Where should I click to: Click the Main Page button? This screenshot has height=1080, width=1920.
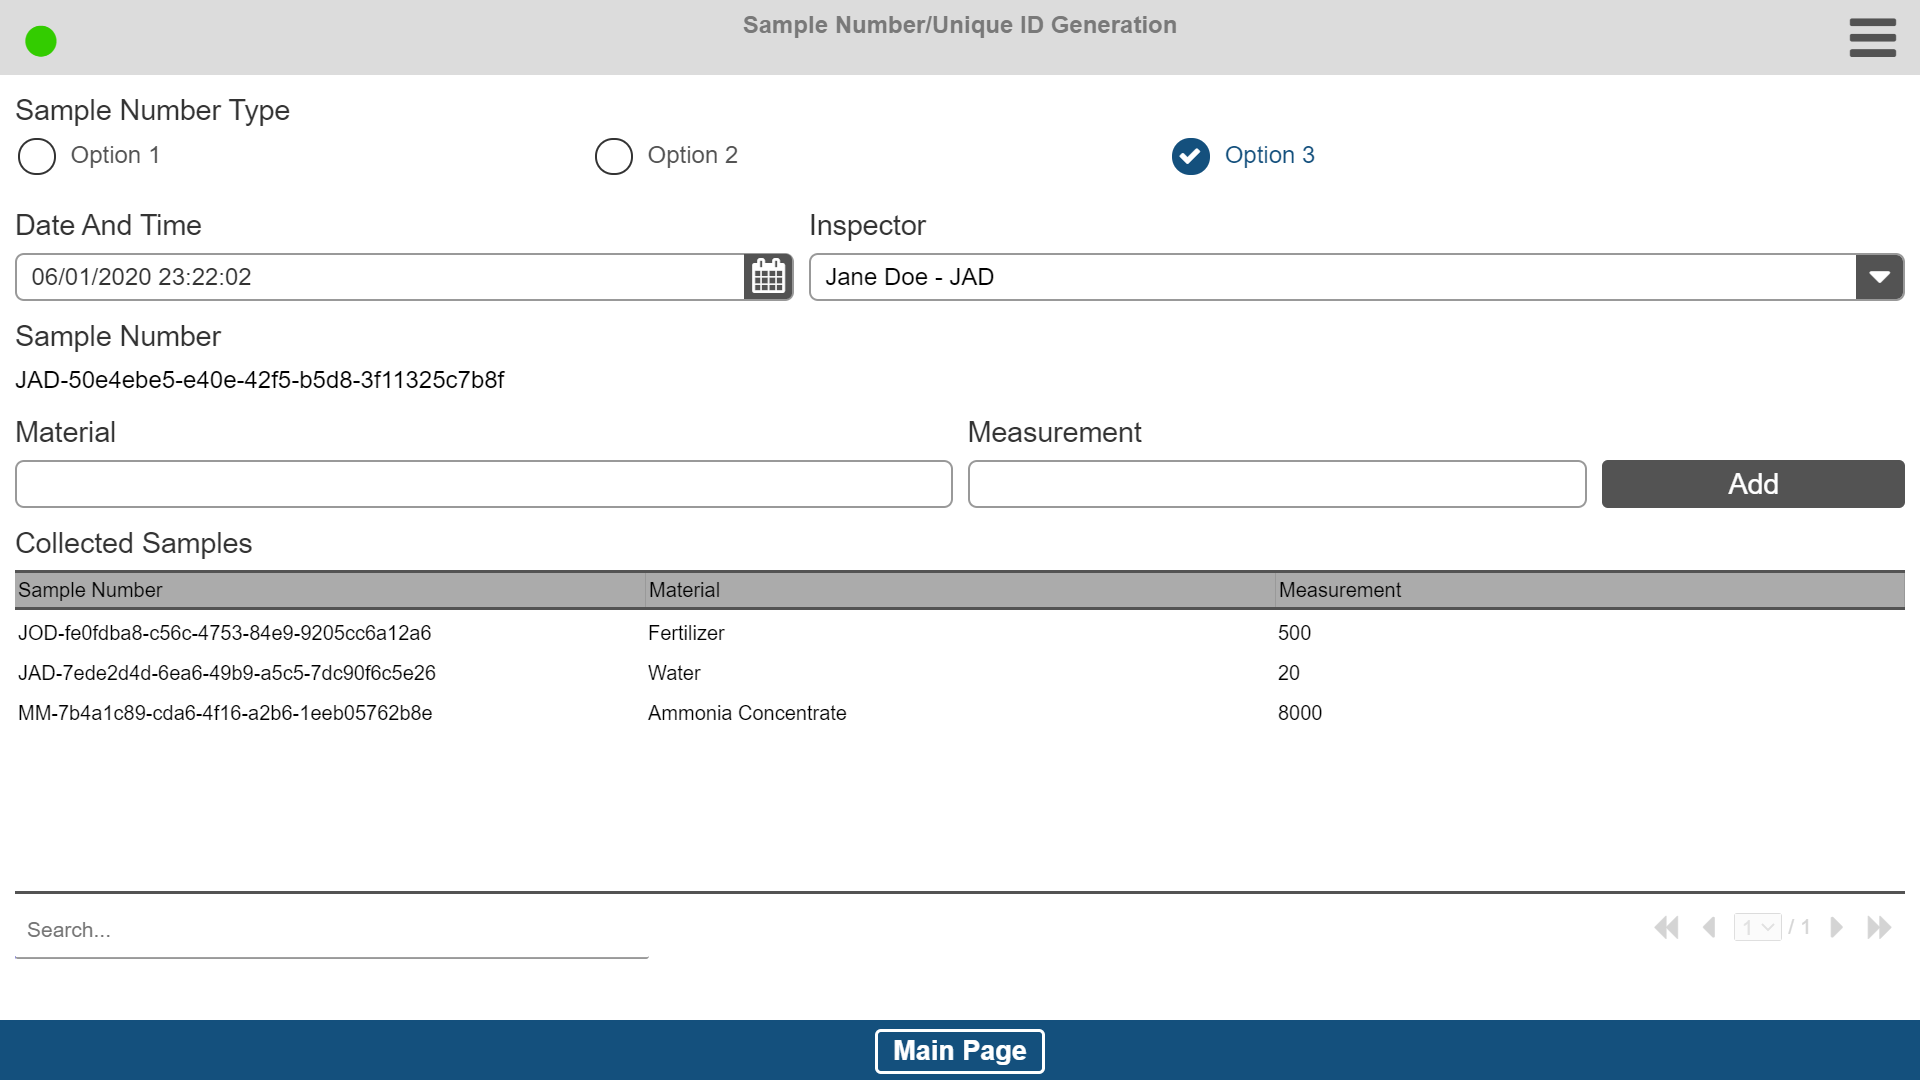coord(959,1051)
